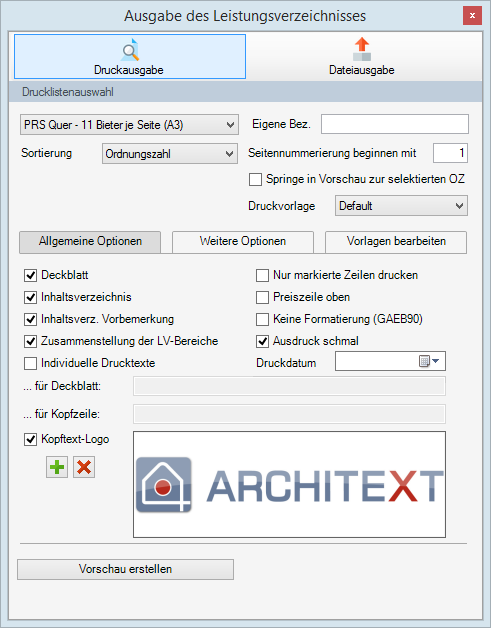
Task: Open the Druckdatum calendar picker
Action: [429, 361]
